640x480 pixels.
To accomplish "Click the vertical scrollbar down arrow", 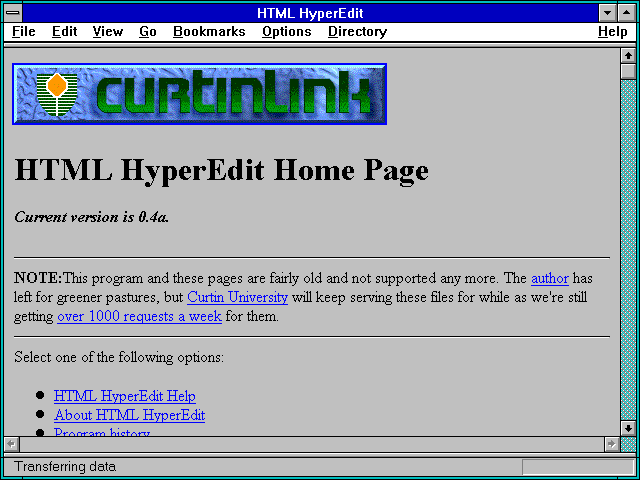I will pos(629,428).
